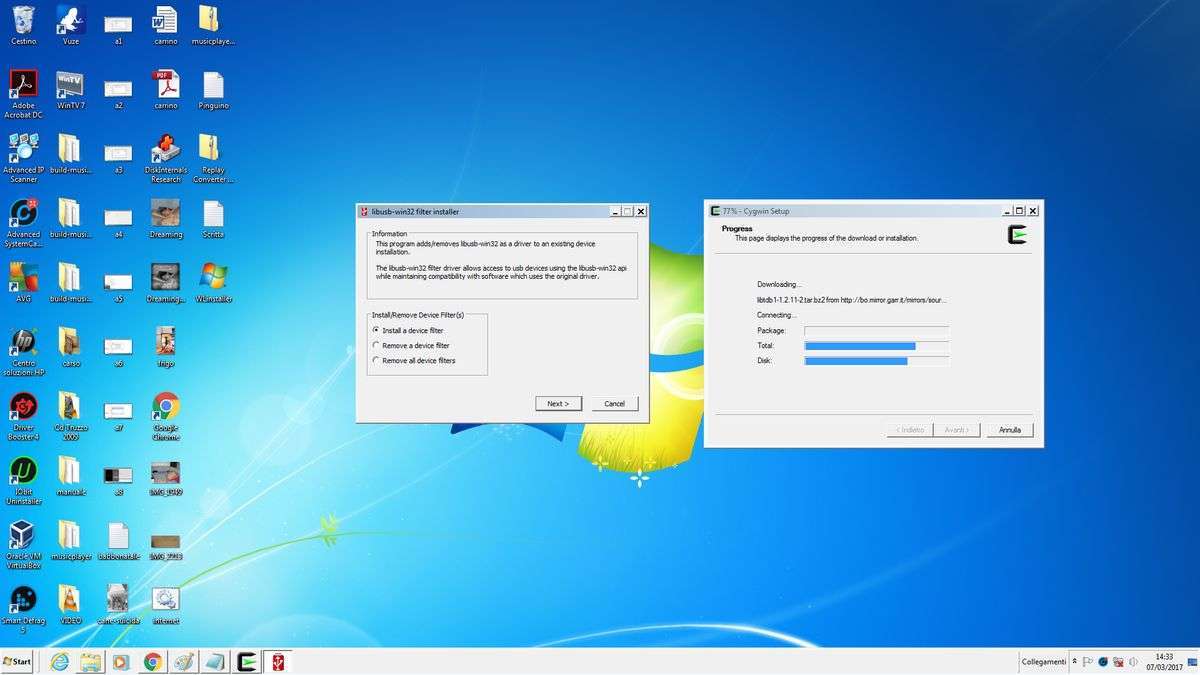Choose Remove a device filter option

[x=410, y=345]
